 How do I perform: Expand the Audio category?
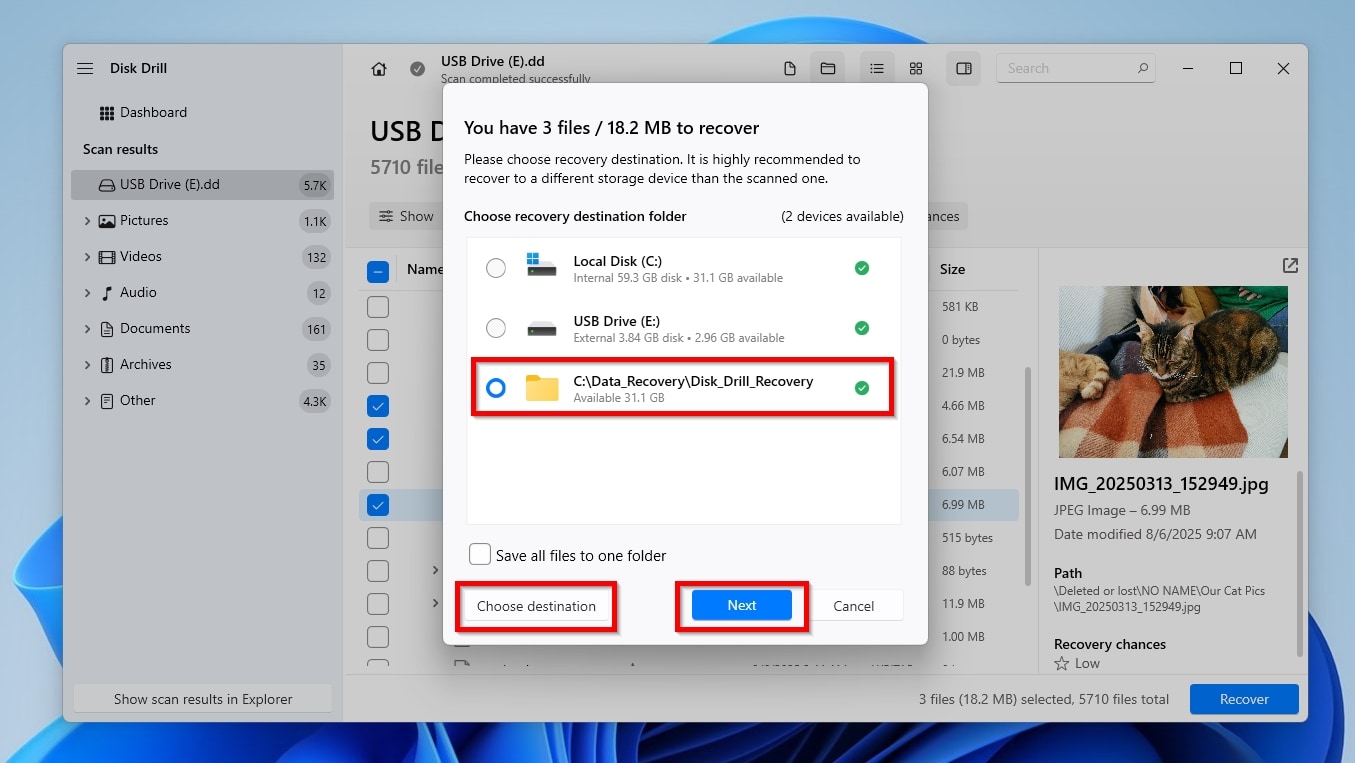coord(87,293)
